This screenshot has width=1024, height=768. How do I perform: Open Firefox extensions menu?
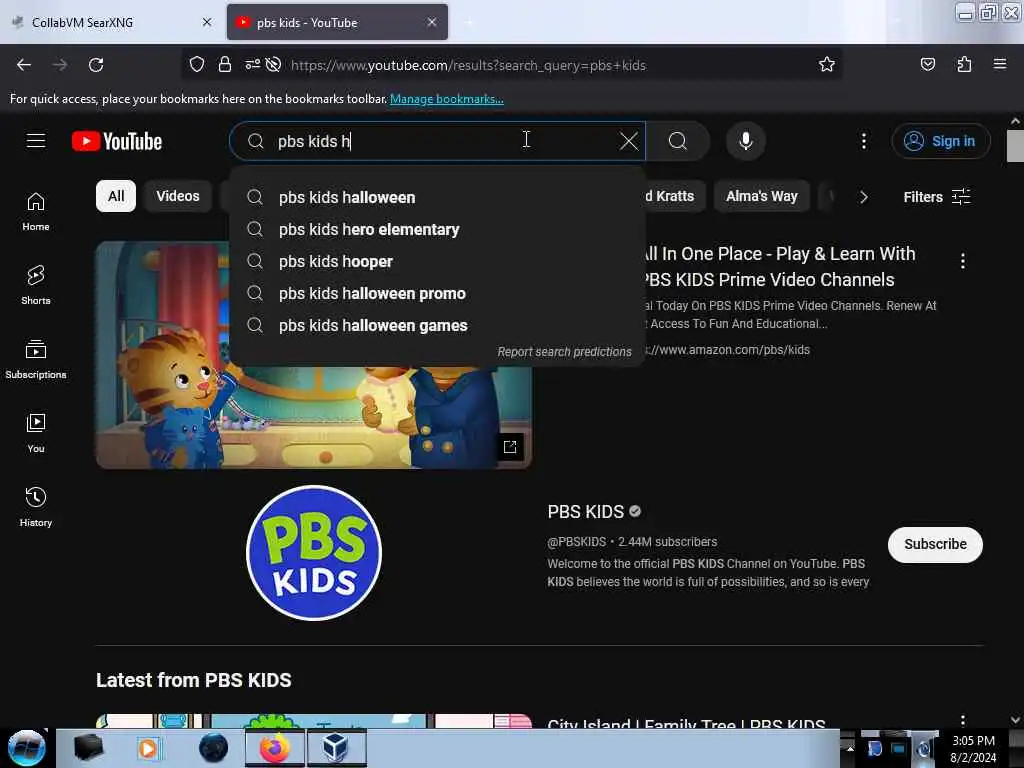tap(964, 65)
